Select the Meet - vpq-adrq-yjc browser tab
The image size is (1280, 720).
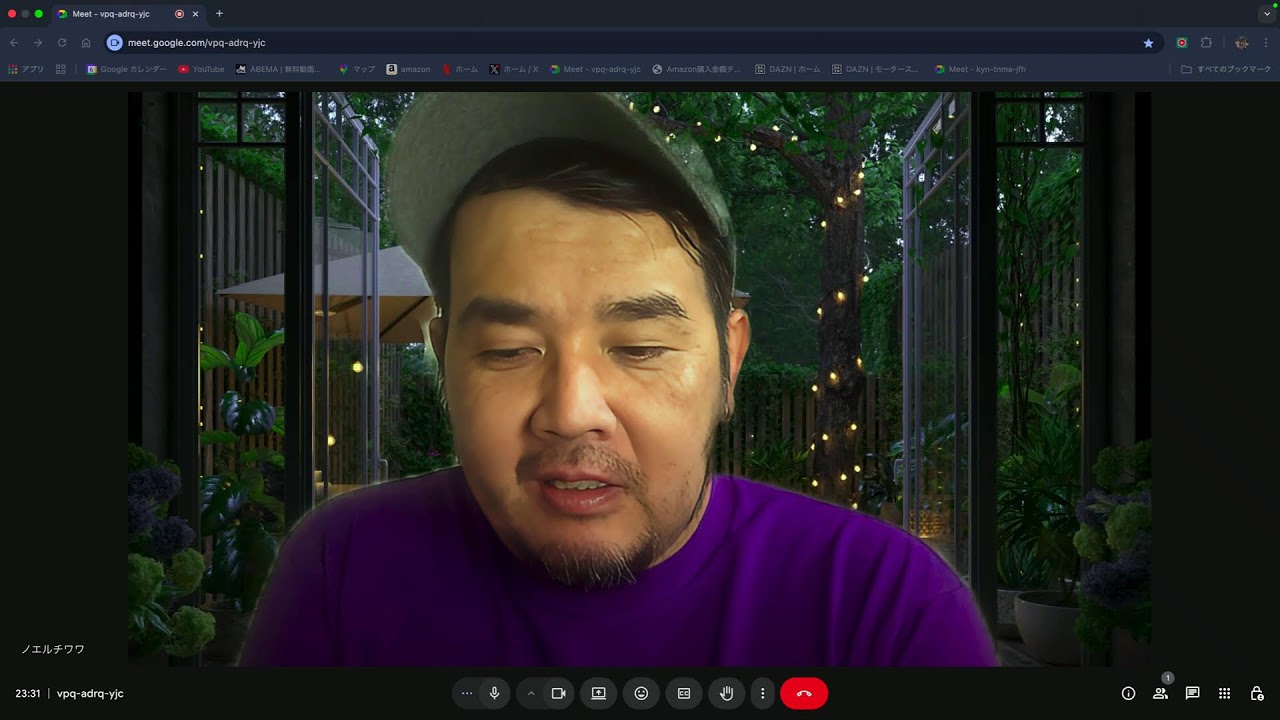[x=110, y=14]
